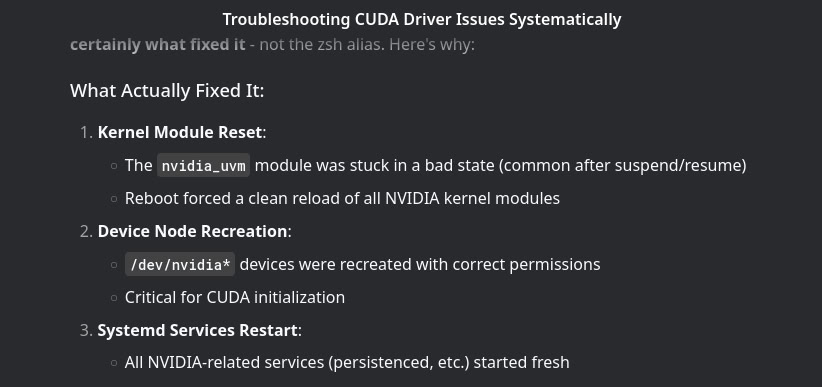Select the "Kernel Module Reset" list heading
This screenshot has height=387, width=822.
point(180,132)
